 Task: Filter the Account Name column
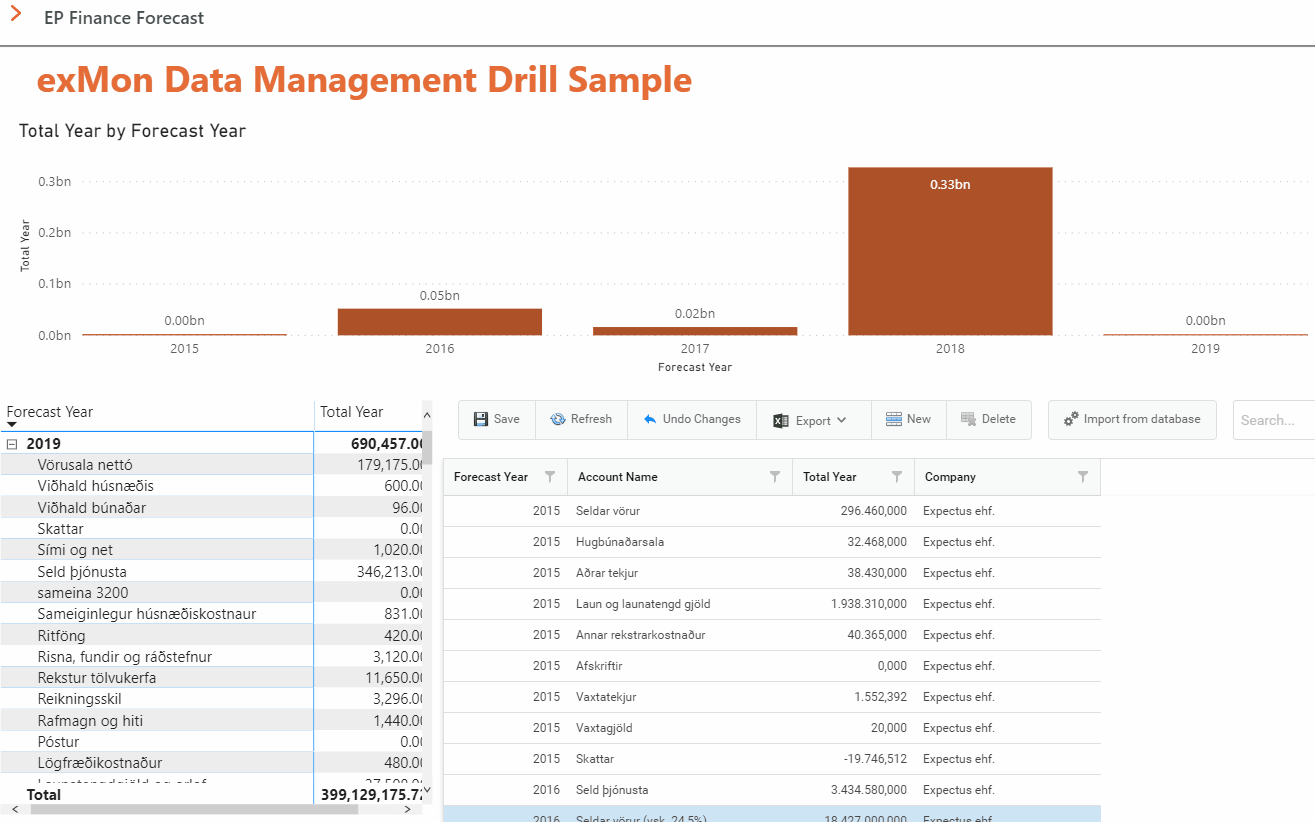(775, 477)
